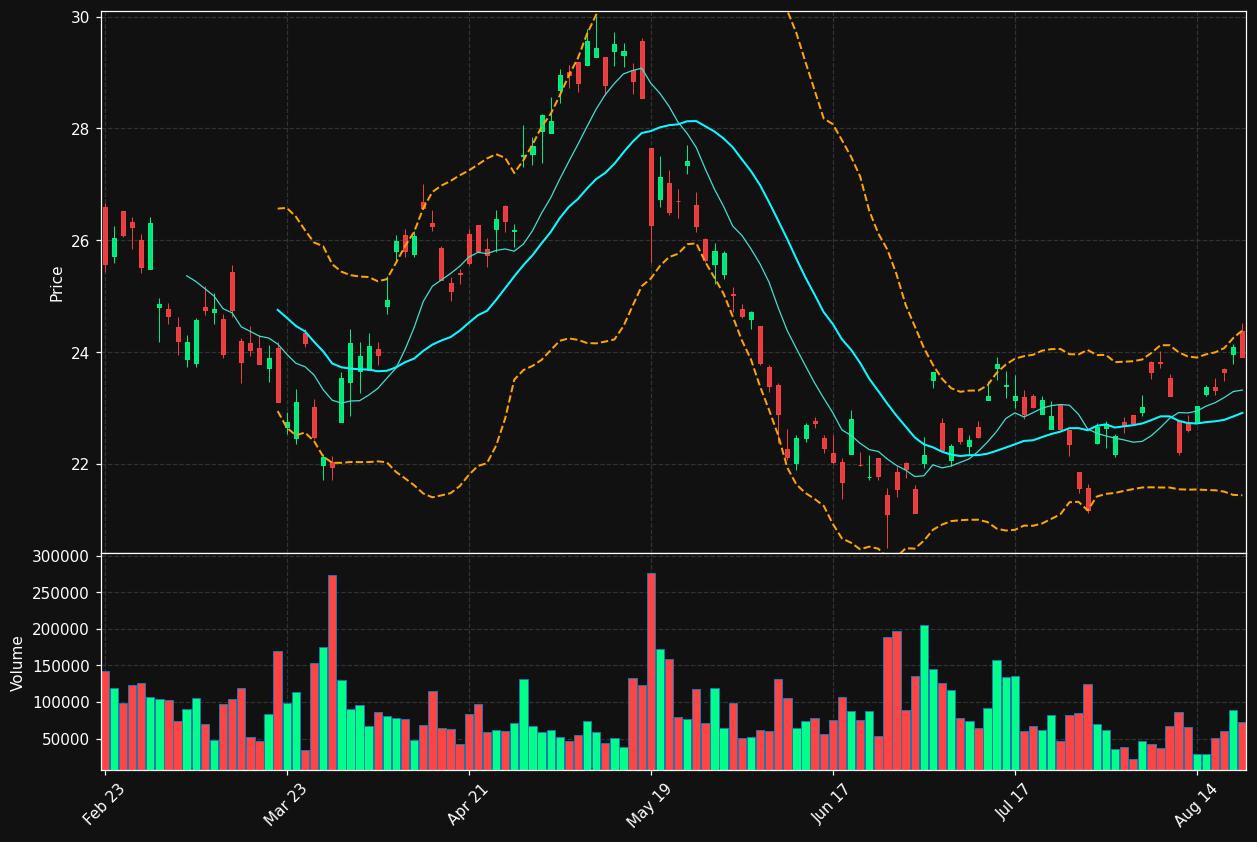Click the volume axis value 300000
This screenshot has width=1257, height=842.
point(62,557)
